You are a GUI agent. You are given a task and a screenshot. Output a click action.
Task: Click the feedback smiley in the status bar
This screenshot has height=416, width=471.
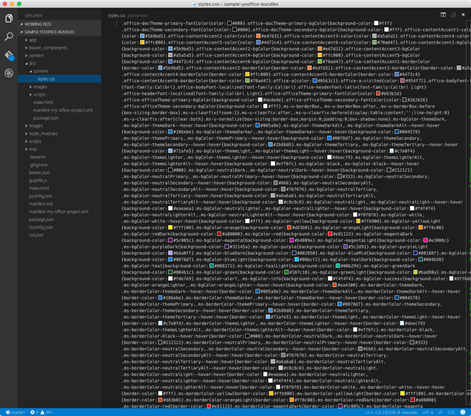[x=463, y=412]
